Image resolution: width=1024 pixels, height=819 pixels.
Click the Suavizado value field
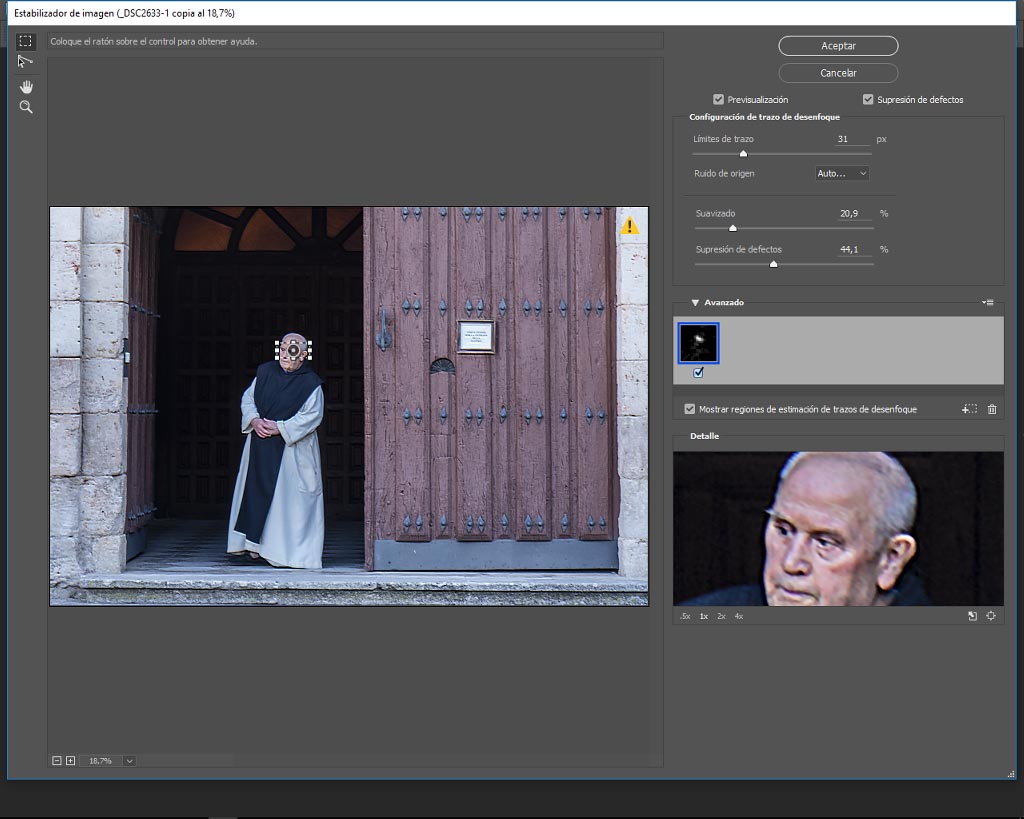[x=854, y=214]
